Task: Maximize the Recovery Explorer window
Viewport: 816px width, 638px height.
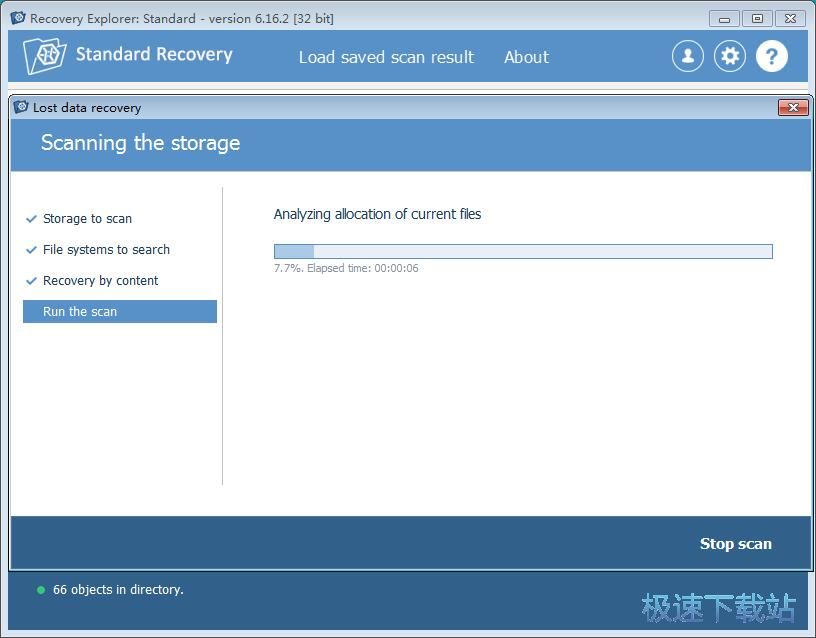Action: (757, 19)
